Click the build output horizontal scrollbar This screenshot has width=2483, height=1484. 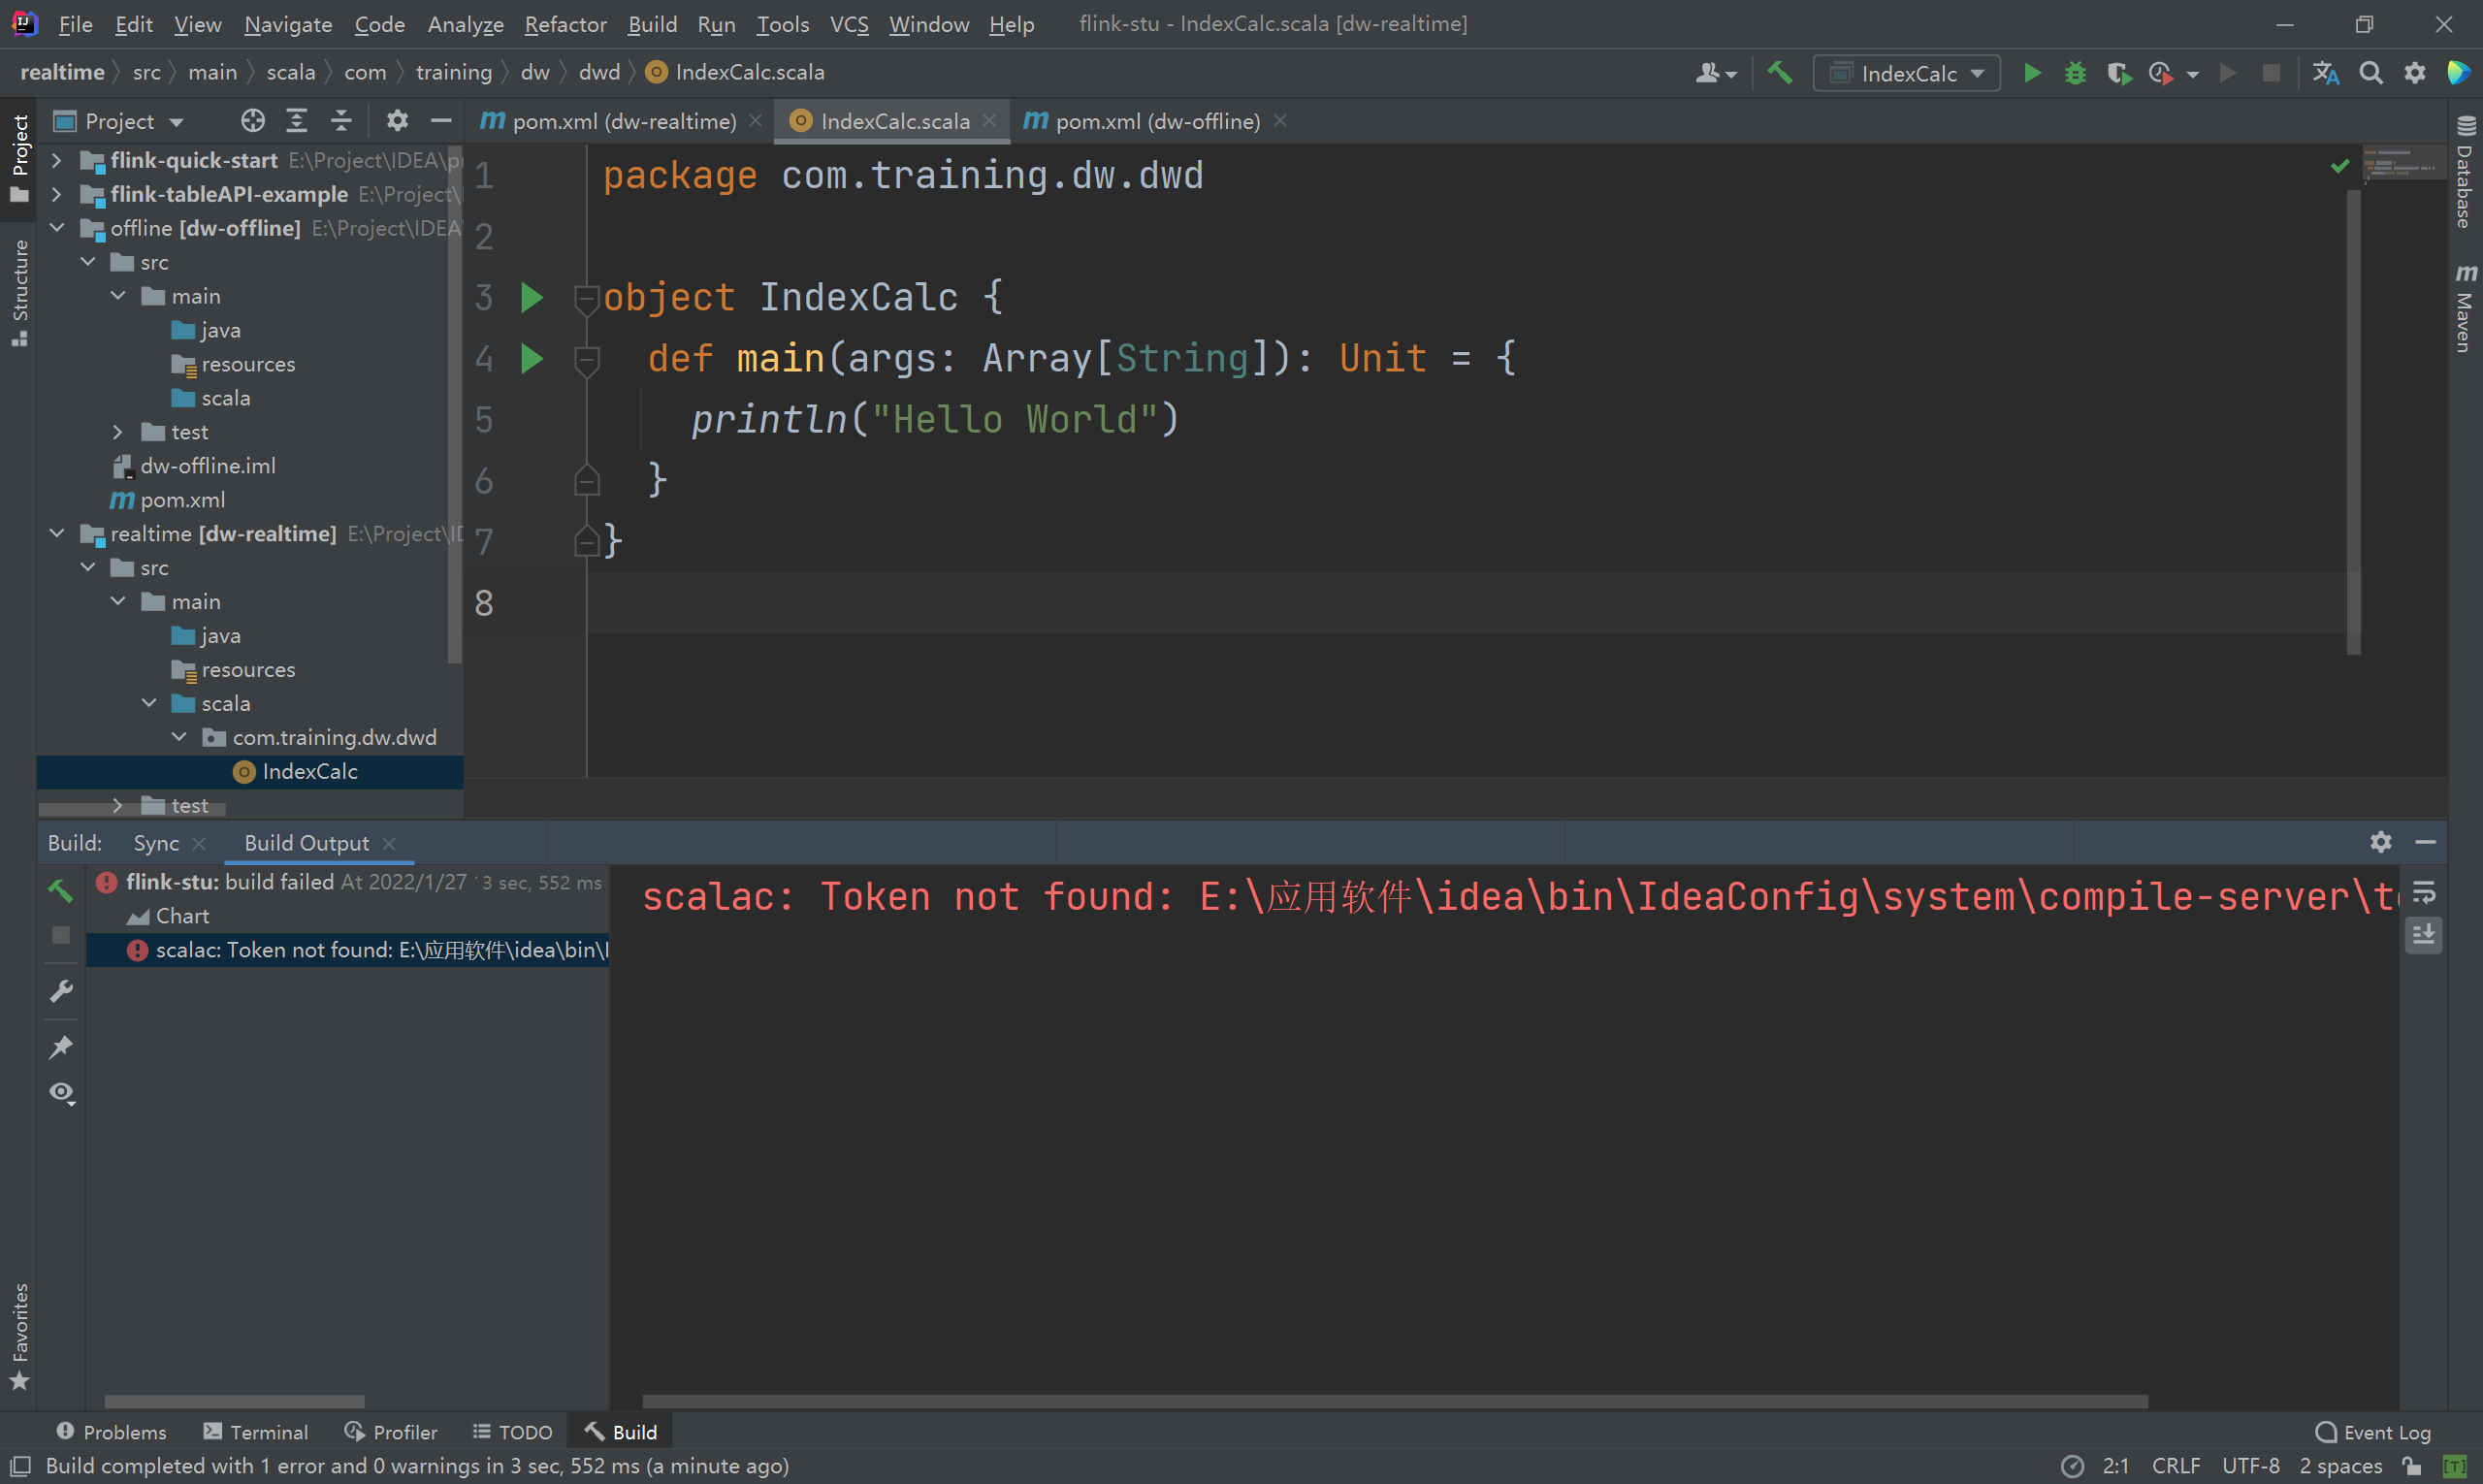1394,1401
